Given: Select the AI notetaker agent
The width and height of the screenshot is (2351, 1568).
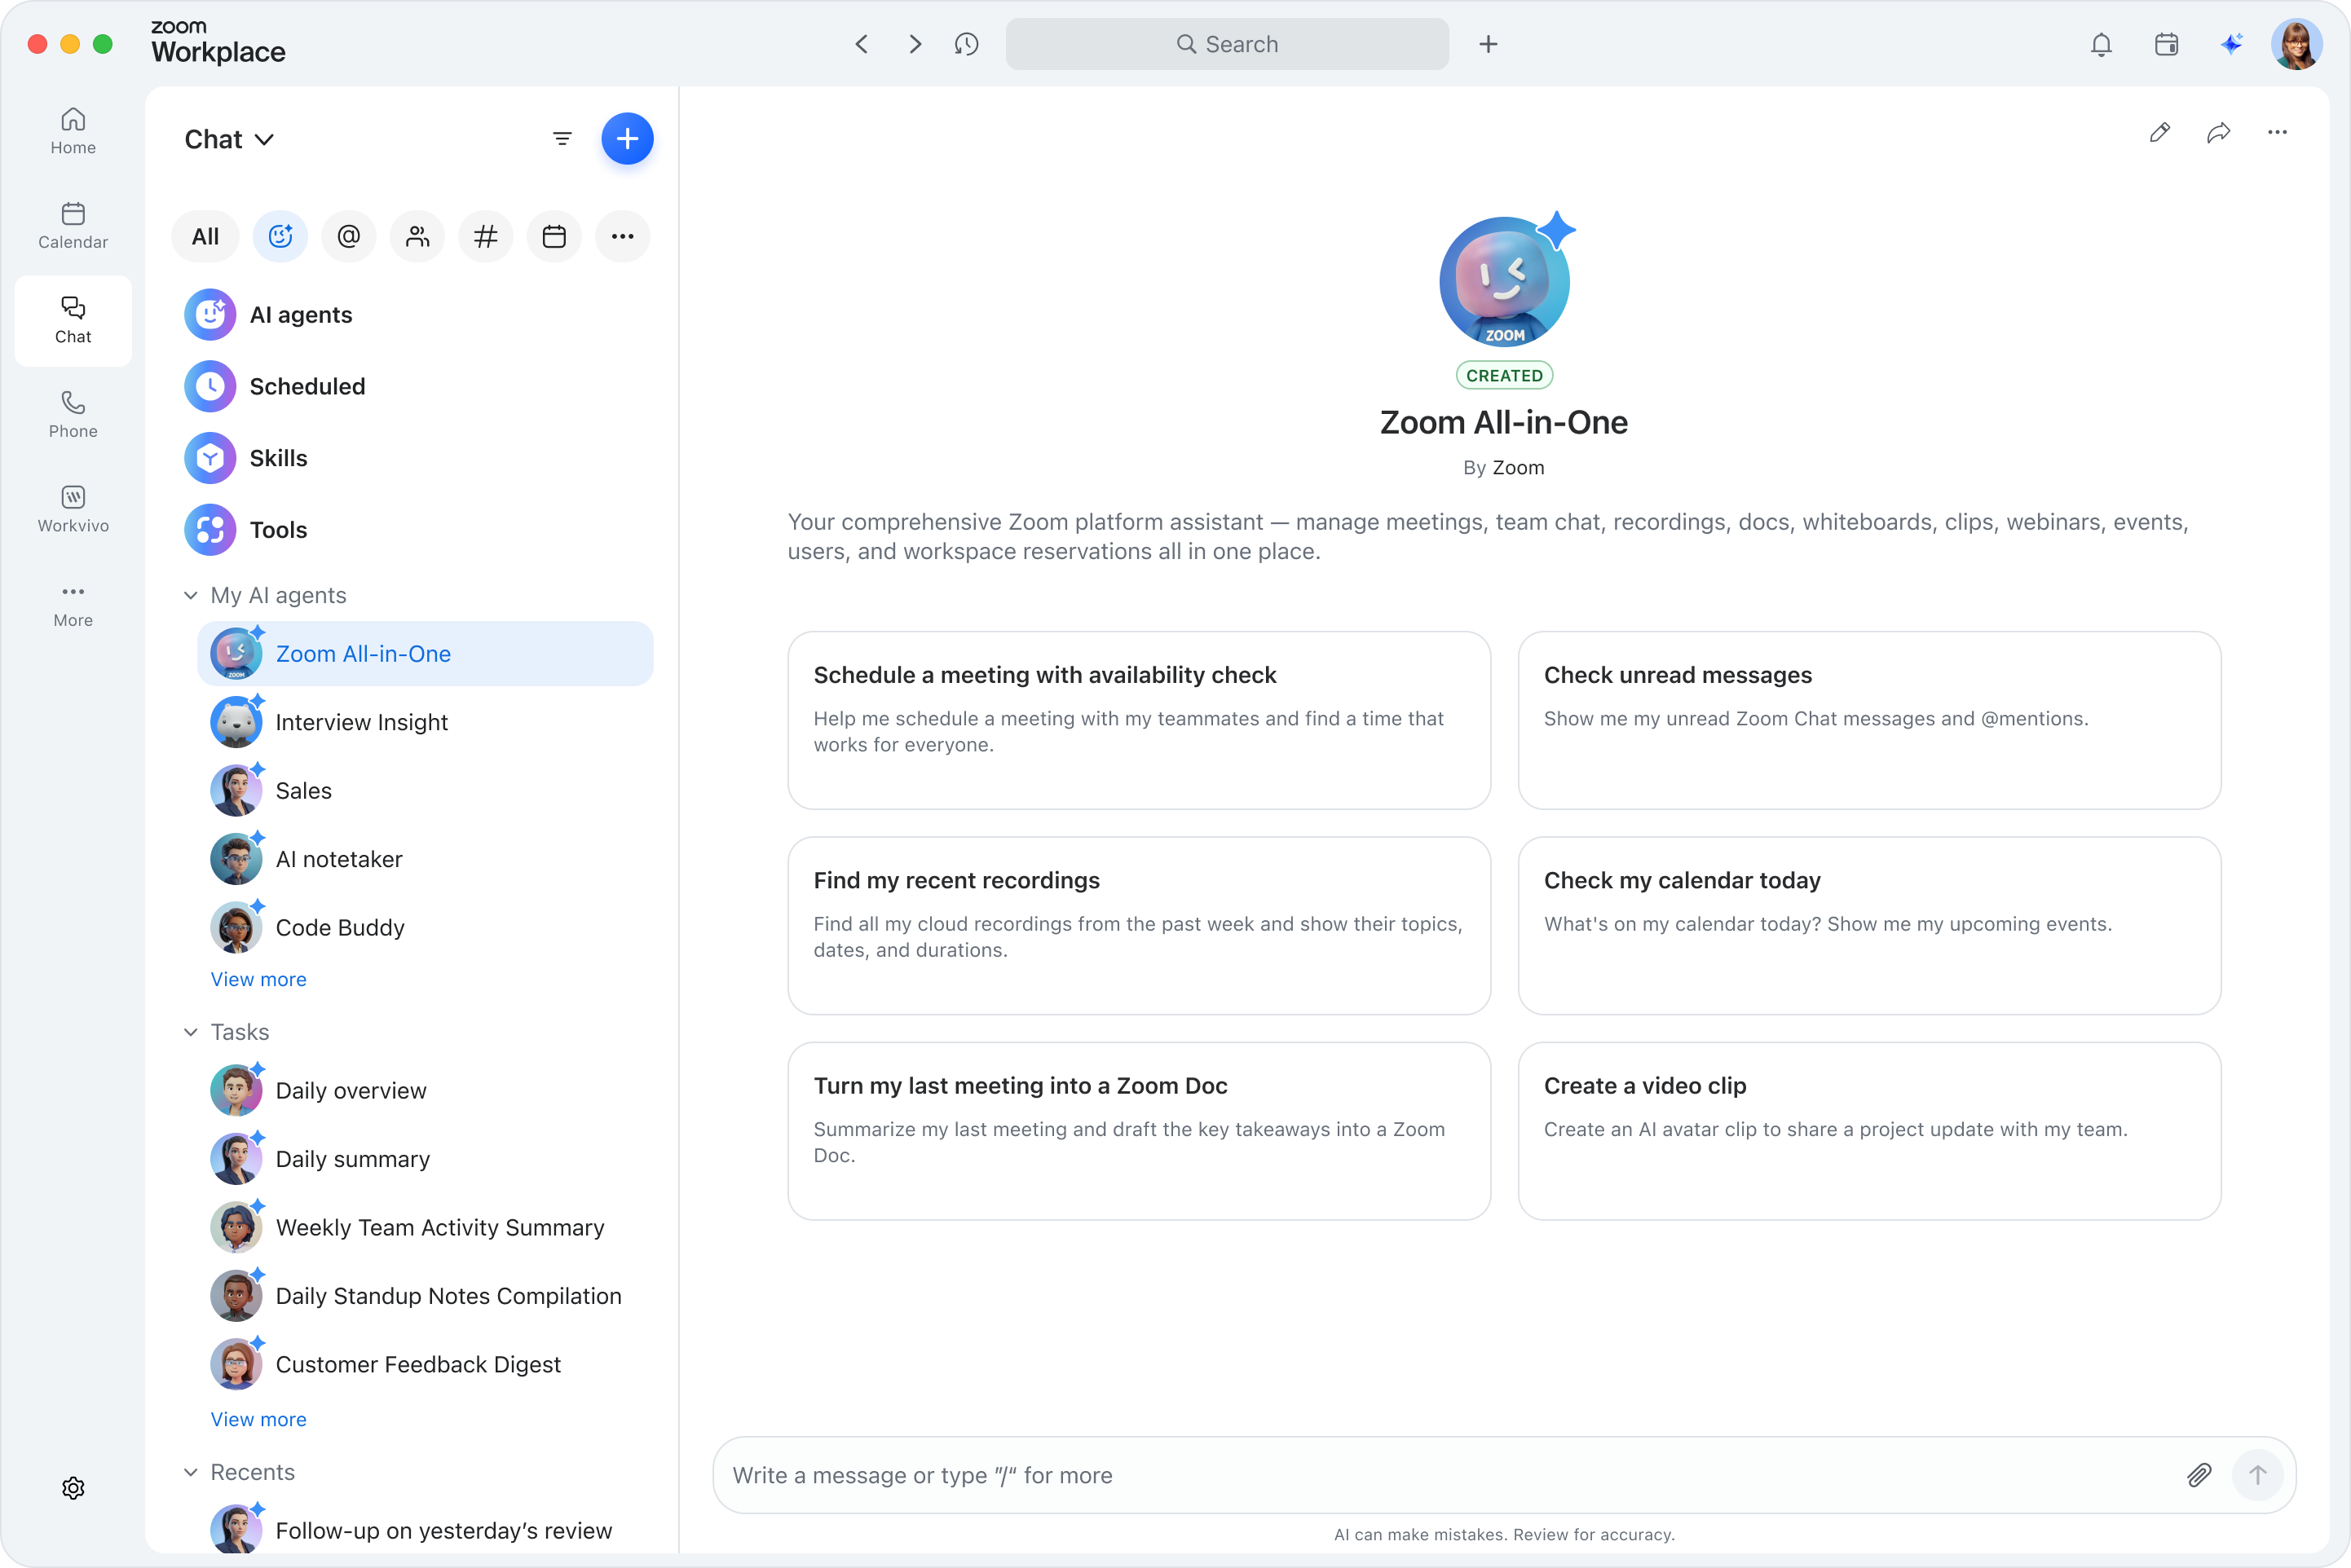Looking at the screenshot, I should 425,859.
